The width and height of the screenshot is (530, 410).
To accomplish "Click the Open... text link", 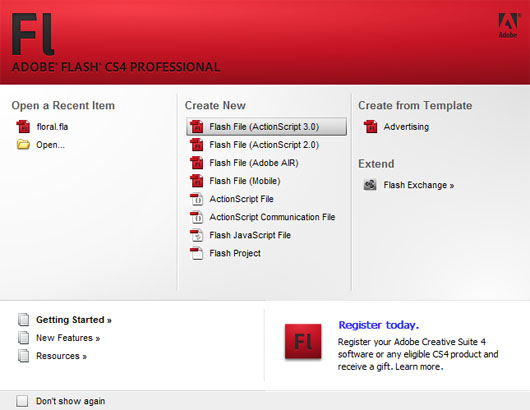I will pyautogui.click(x=50, y=145).
